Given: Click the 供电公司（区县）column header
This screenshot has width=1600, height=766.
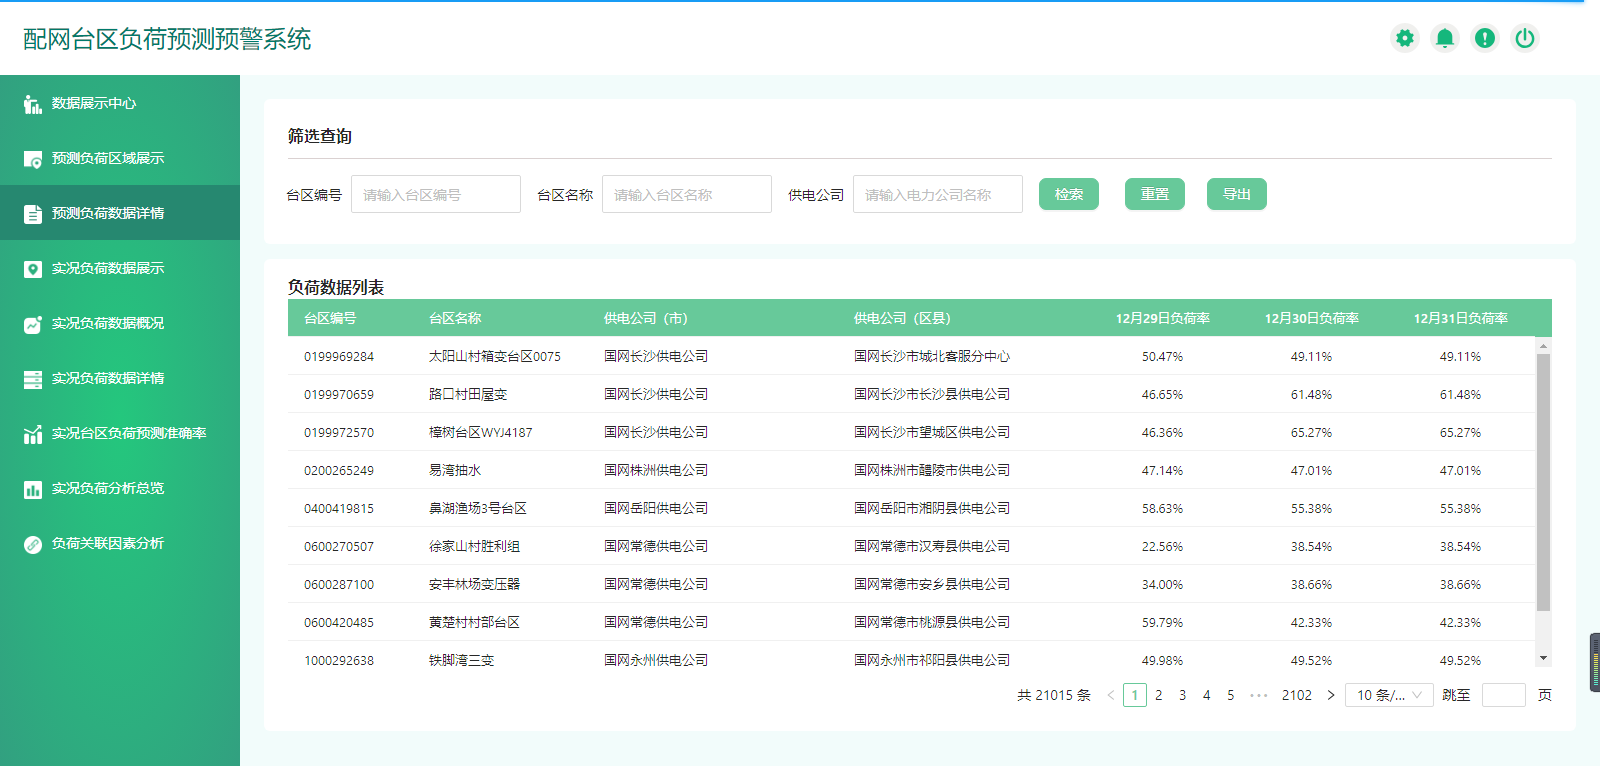Looking at the screenshot, I should coord(902,318).
